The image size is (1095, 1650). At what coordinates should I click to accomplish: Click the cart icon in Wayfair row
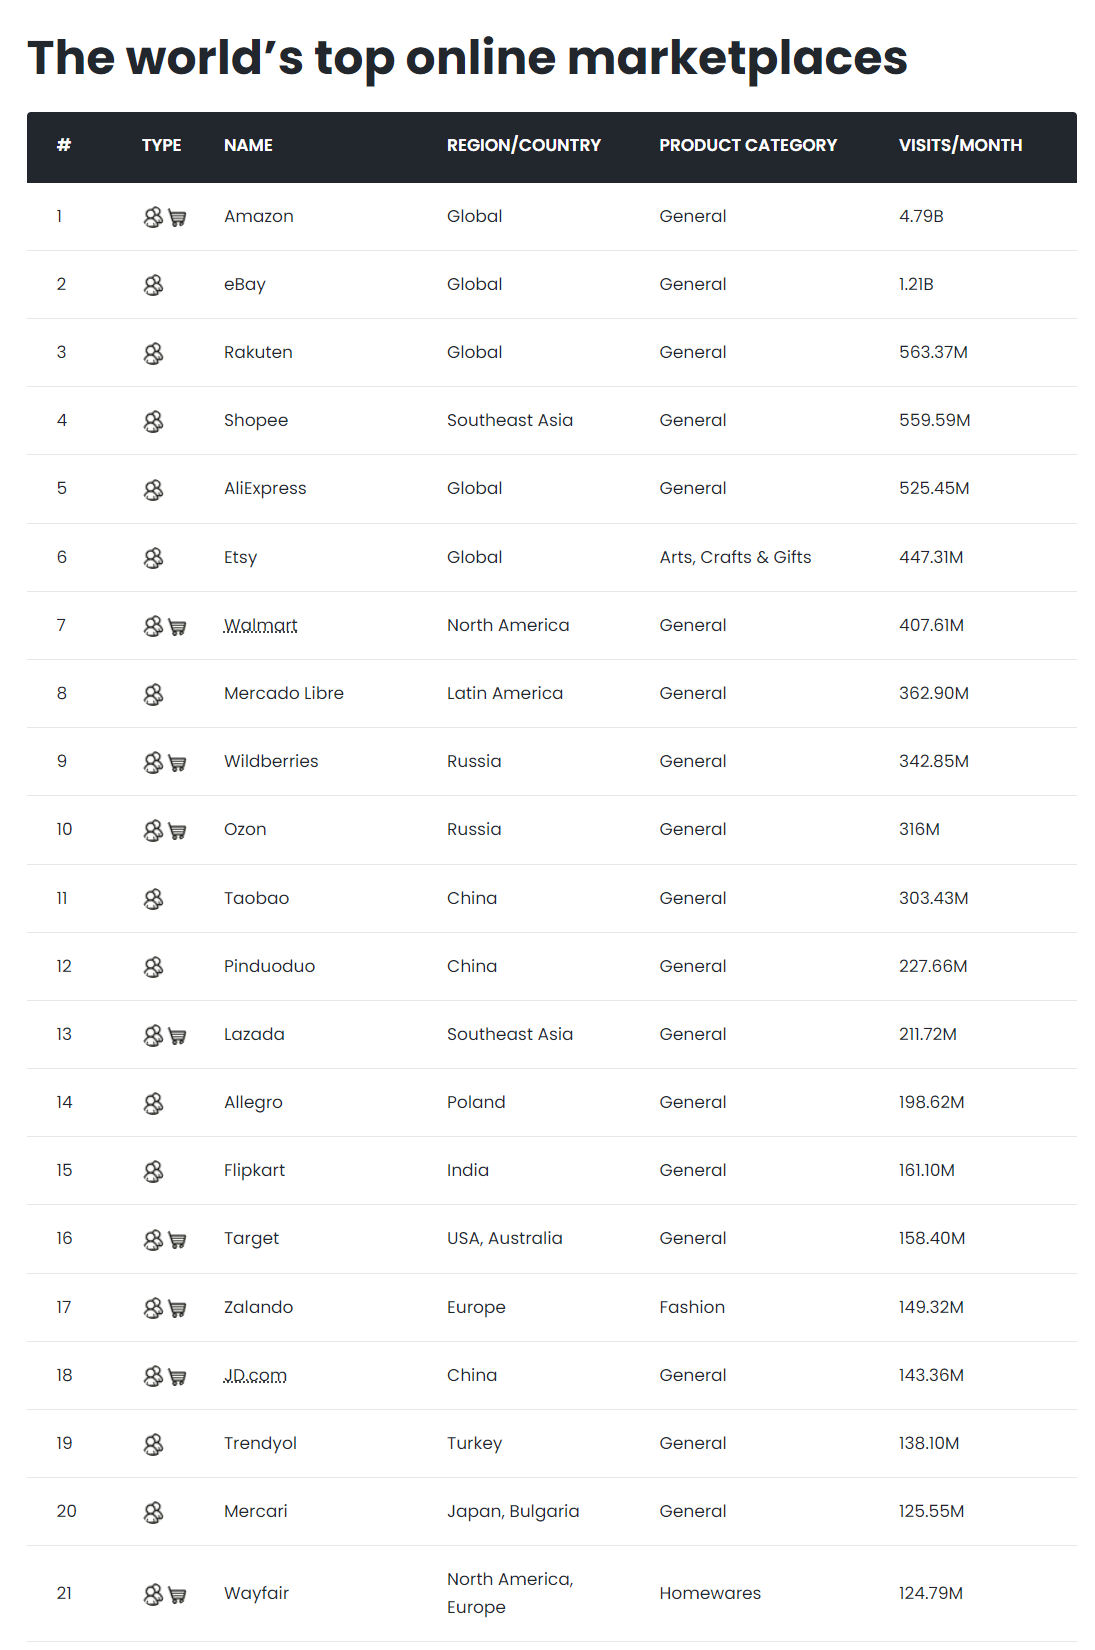point(177,1595)
